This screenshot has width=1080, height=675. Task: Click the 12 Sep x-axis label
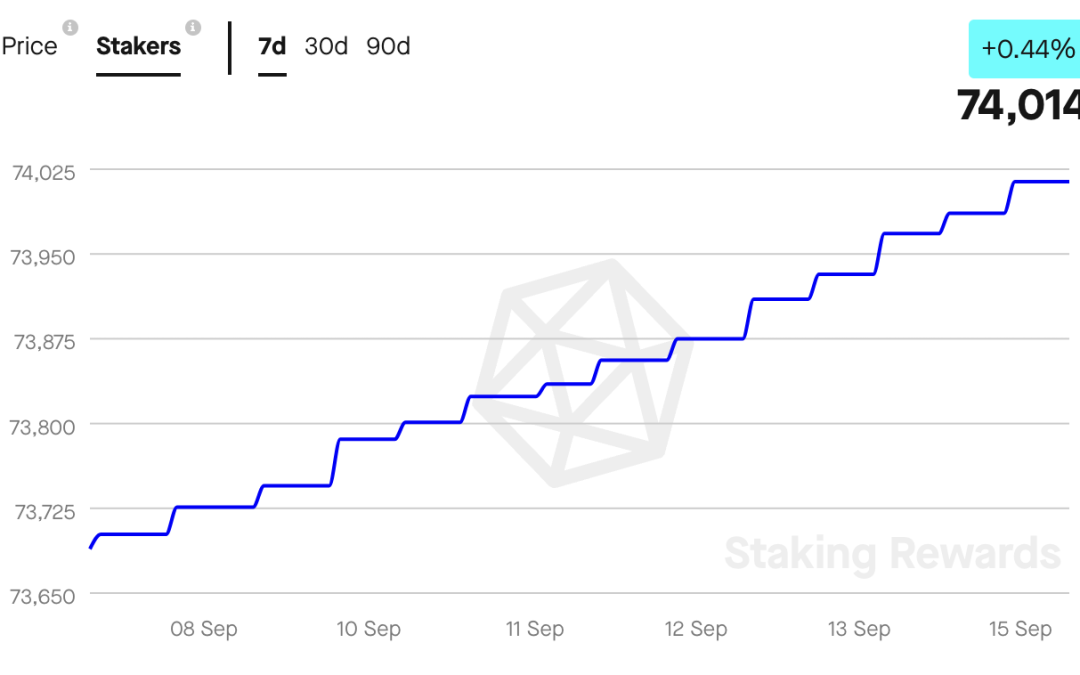(696, 629)
